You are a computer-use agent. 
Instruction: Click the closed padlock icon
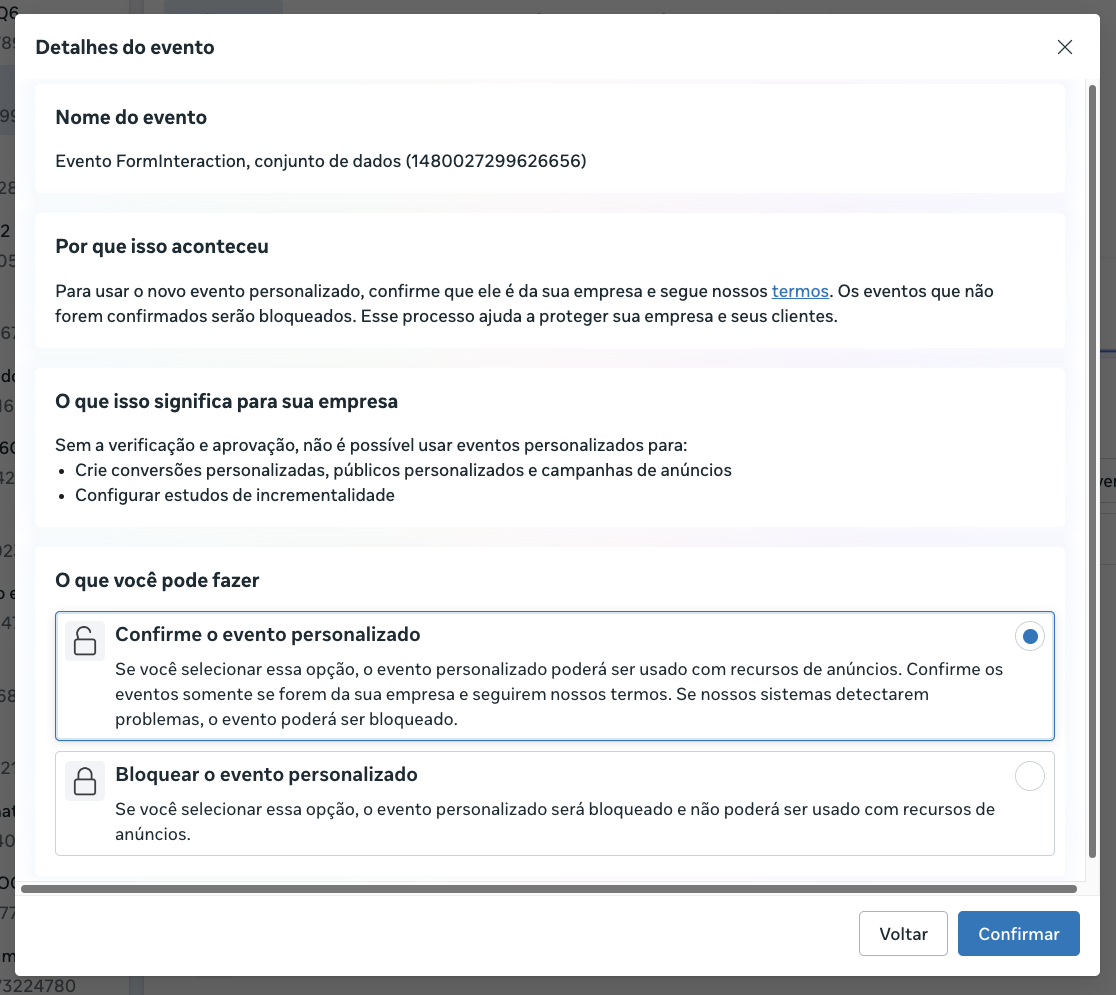coord(85,780)
